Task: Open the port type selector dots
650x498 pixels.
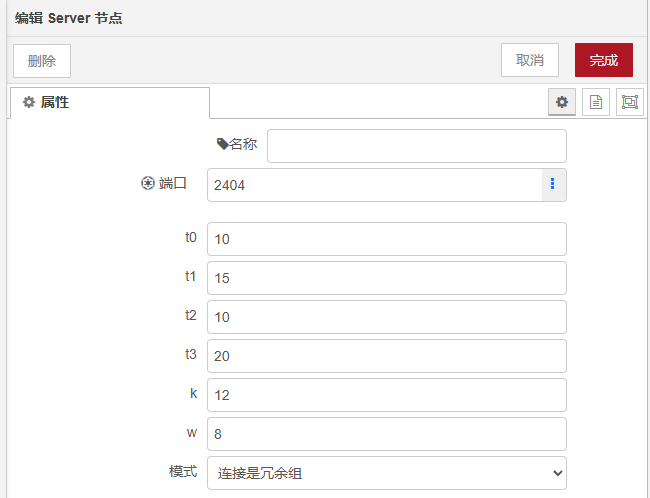Action: pyautogui.click(x=553, y=185)
